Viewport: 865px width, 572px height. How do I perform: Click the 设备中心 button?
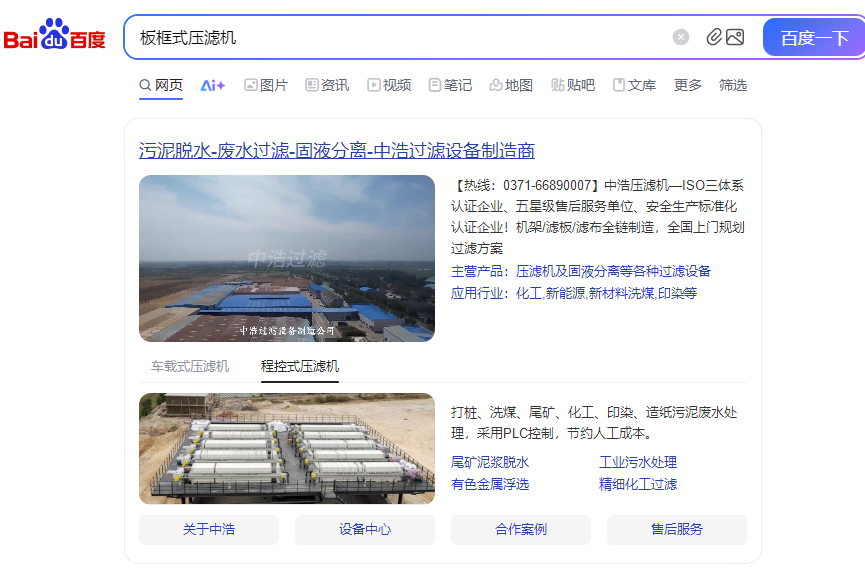tap(365, 530)
